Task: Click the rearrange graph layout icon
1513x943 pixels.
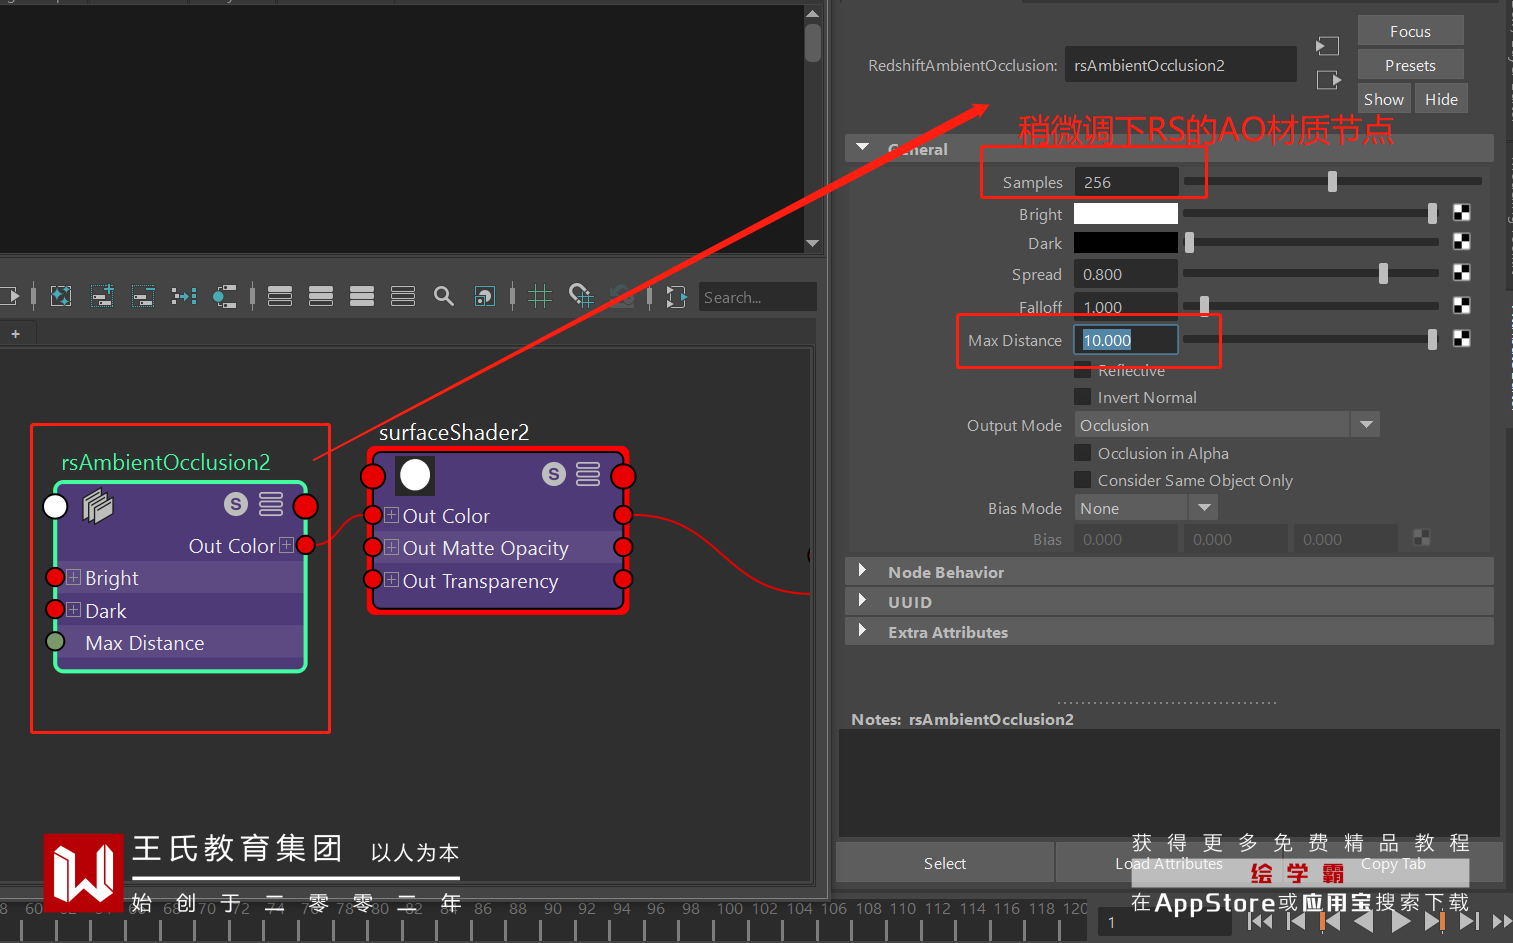Action: 184,296
